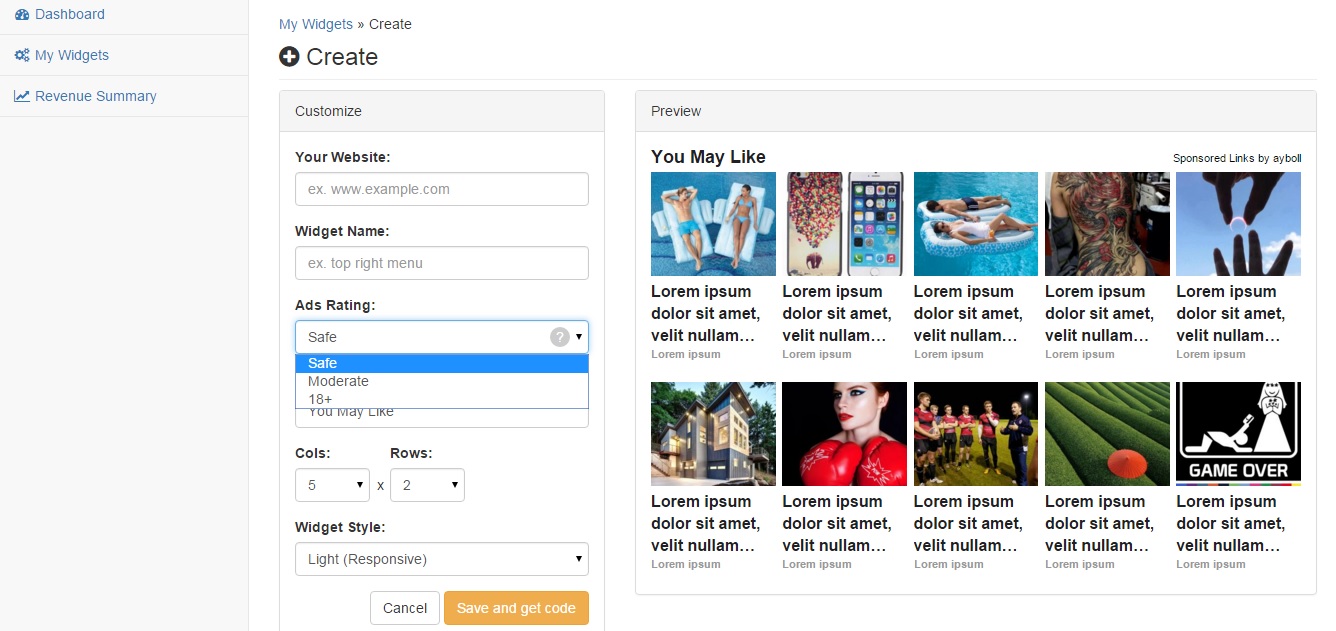1336x631 pixels.
Task: Click the Sponsored Links by ayboll text
Action: click(x=1237, y=158)
